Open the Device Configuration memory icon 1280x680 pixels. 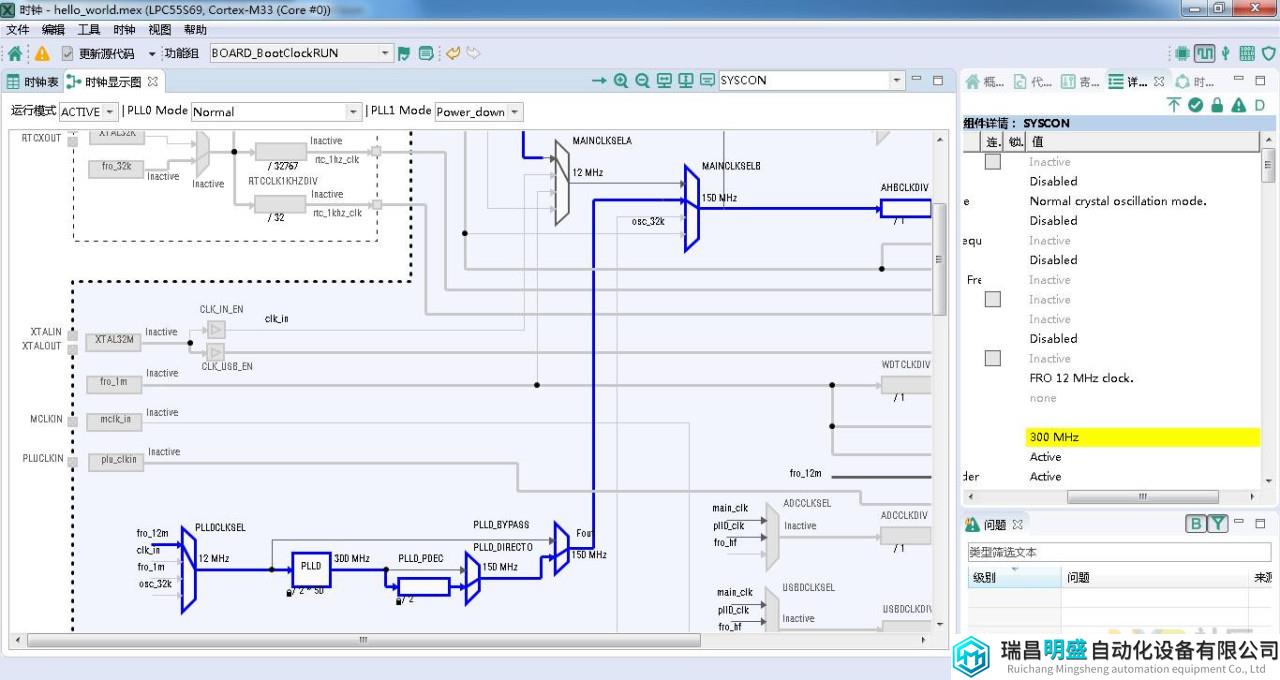1247,53
